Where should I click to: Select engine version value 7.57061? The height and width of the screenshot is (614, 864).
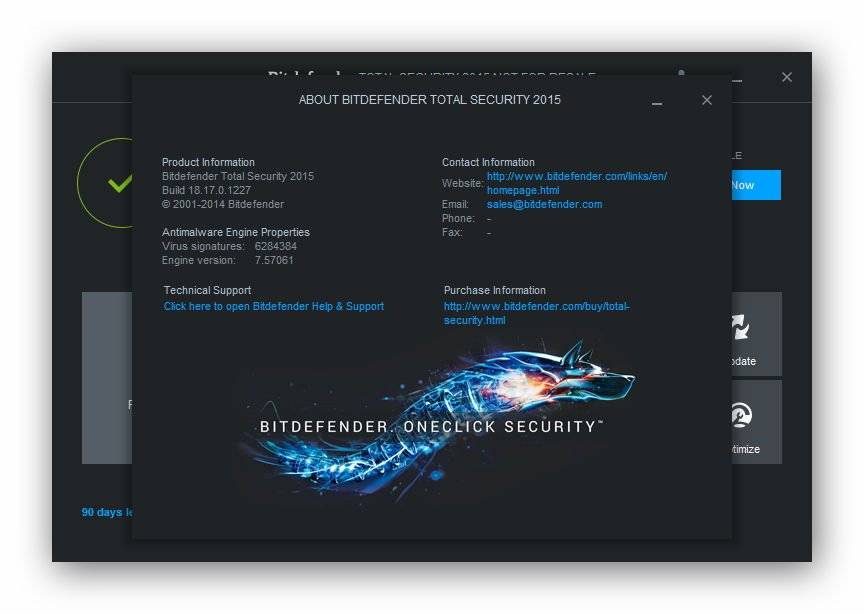pos(274,260)
